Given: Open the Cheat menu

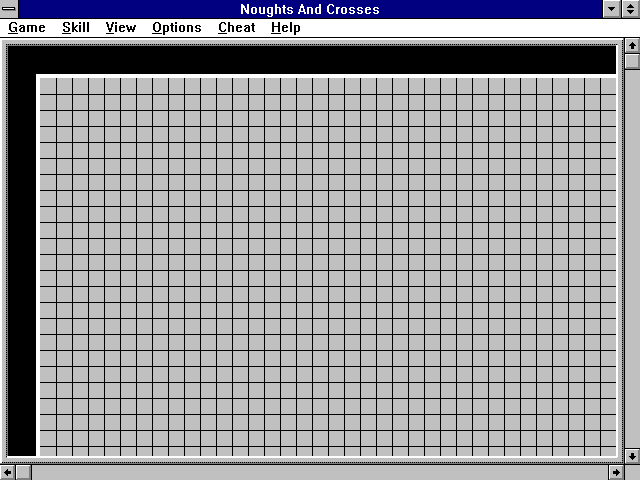Looking at the screenshot, I should pos(236,28).
